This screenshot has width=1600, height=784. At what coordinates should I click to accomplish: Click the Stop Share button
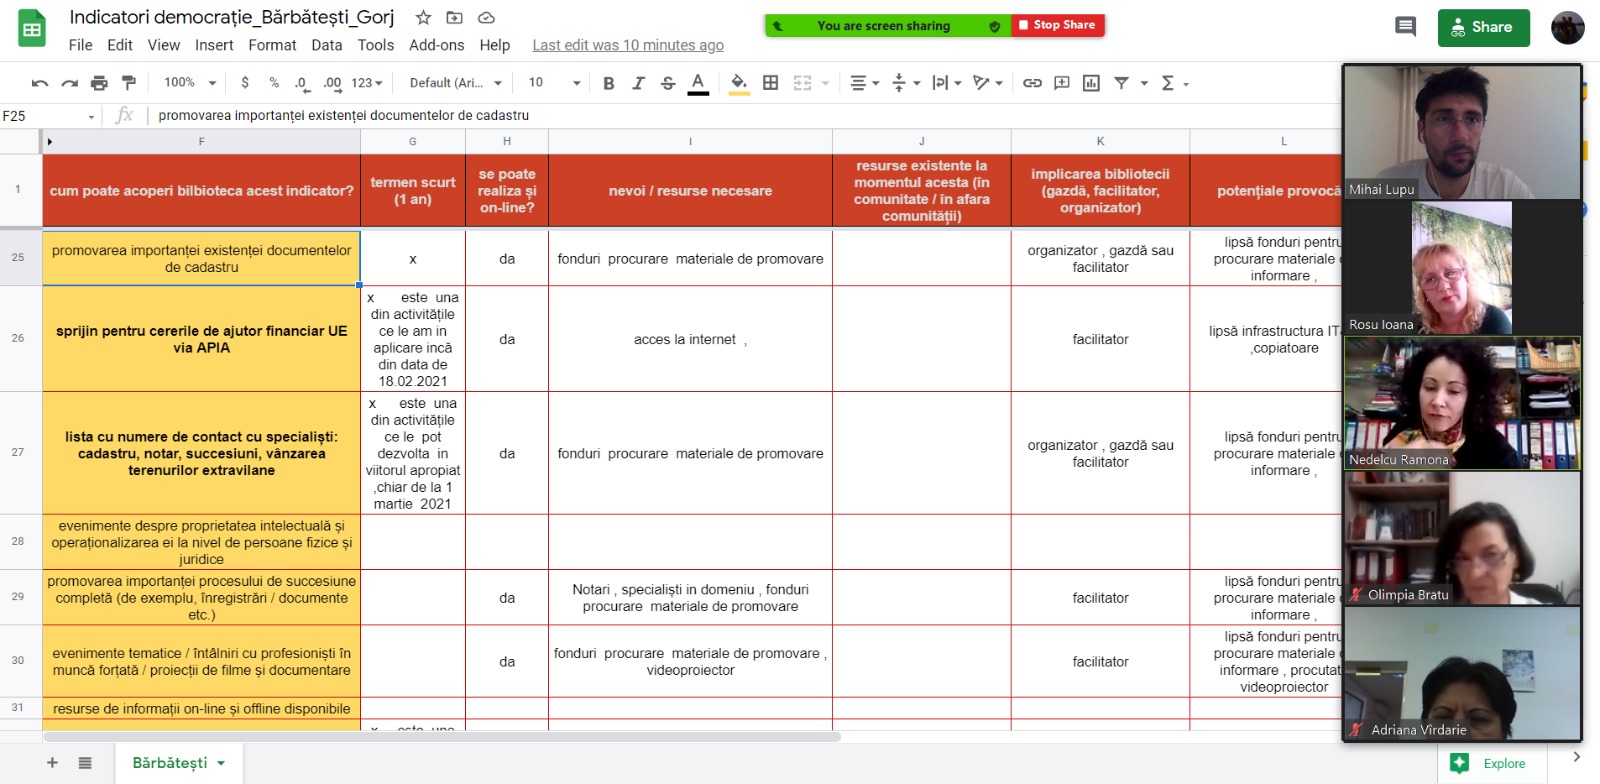tap(1058, 25)
